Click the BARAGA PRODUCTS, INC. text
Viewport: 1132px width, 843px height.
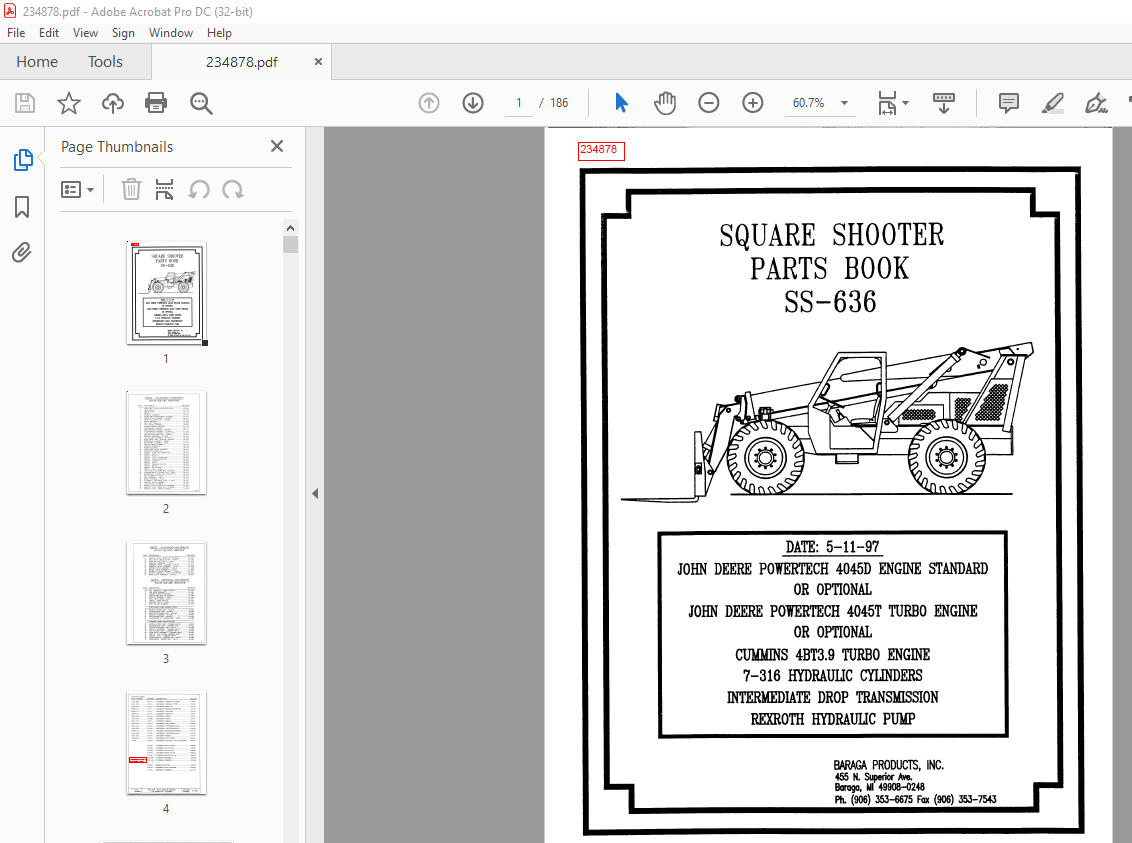tap(889, 765)
